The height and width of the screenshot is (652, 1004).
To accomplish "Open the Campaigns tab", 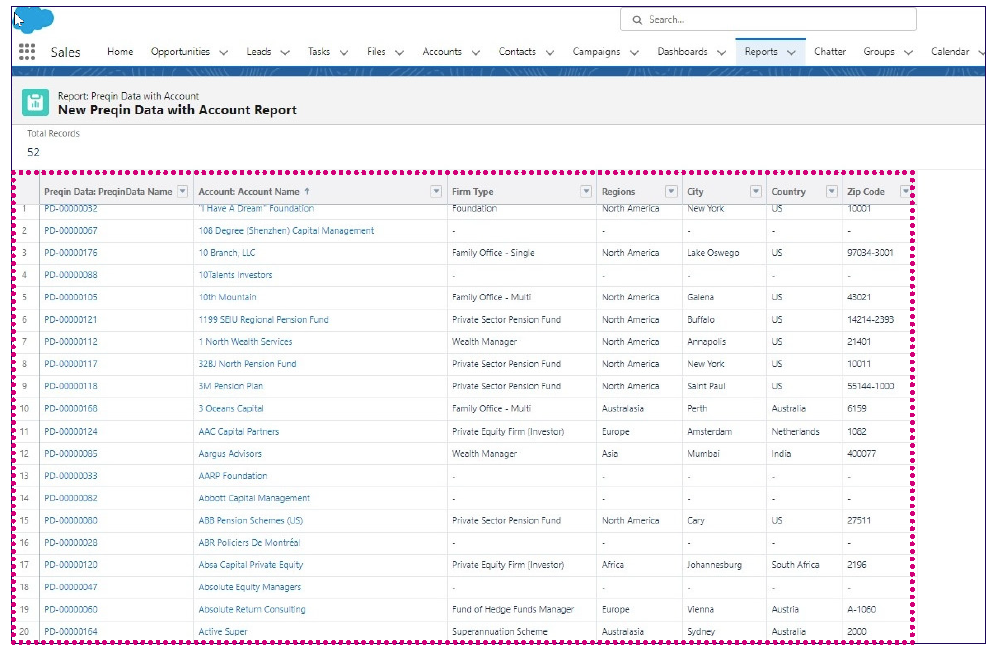I will (596, 52).
